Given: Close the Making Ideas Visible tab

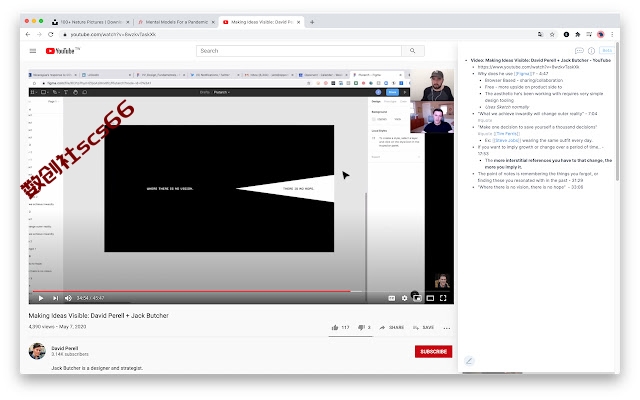Looking at the screenshot, I should pos(298,22).
